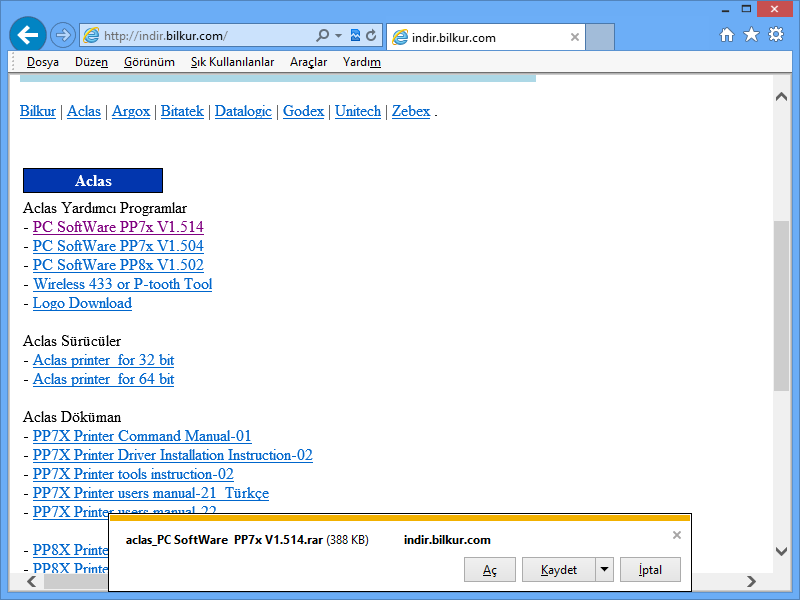Image resolution: width=800 pixels, height=600 pixels.
Task: Click the blue Aclas section header
Action: pyautogui.click(x=93, y=181)
